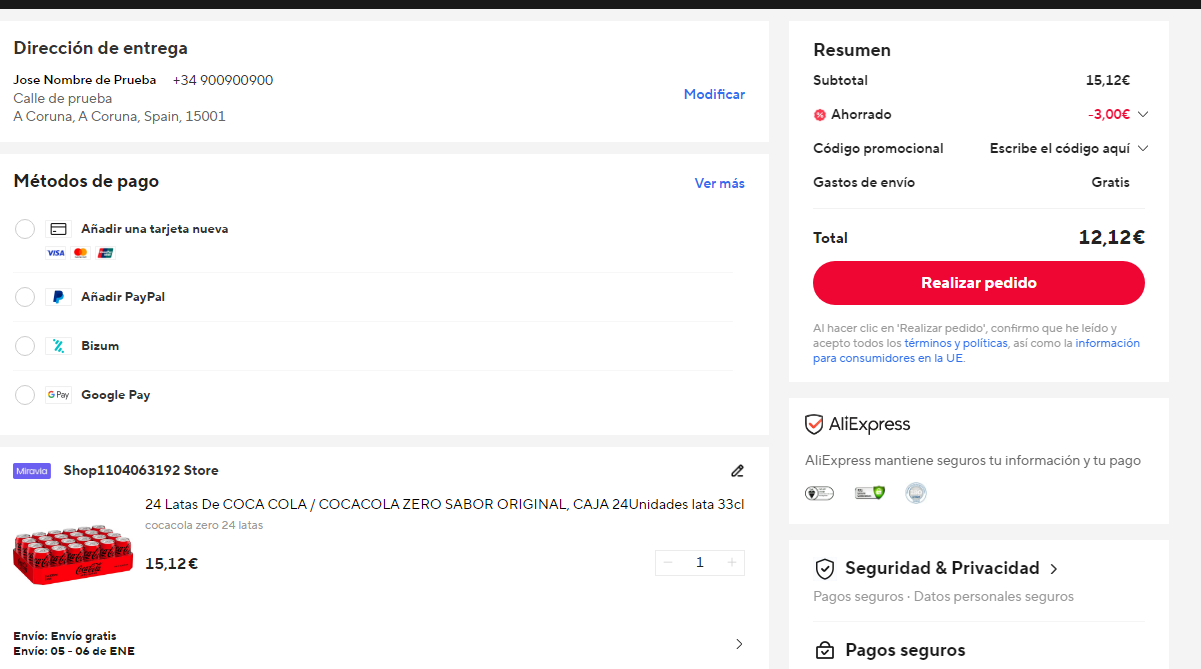The width and height of the screenshot is (1201, 669).
Task: Click the Visa card logo
Action: pyautogui.click(x=56, y=253)
